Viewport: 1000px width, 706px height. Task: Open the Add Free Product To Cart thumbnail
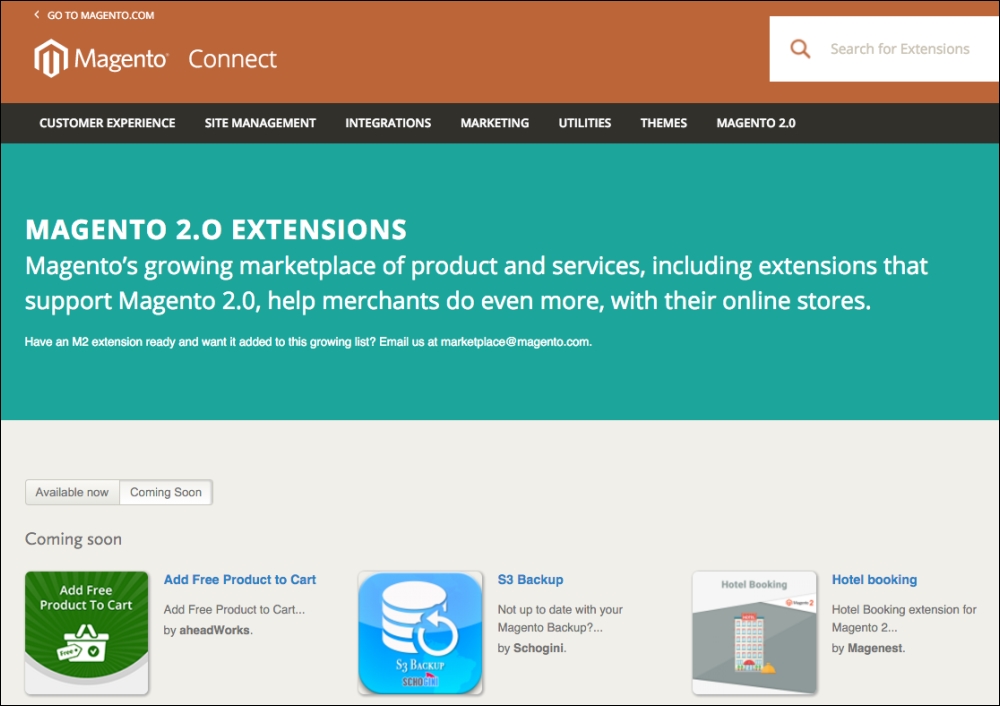tap(86, 632)
